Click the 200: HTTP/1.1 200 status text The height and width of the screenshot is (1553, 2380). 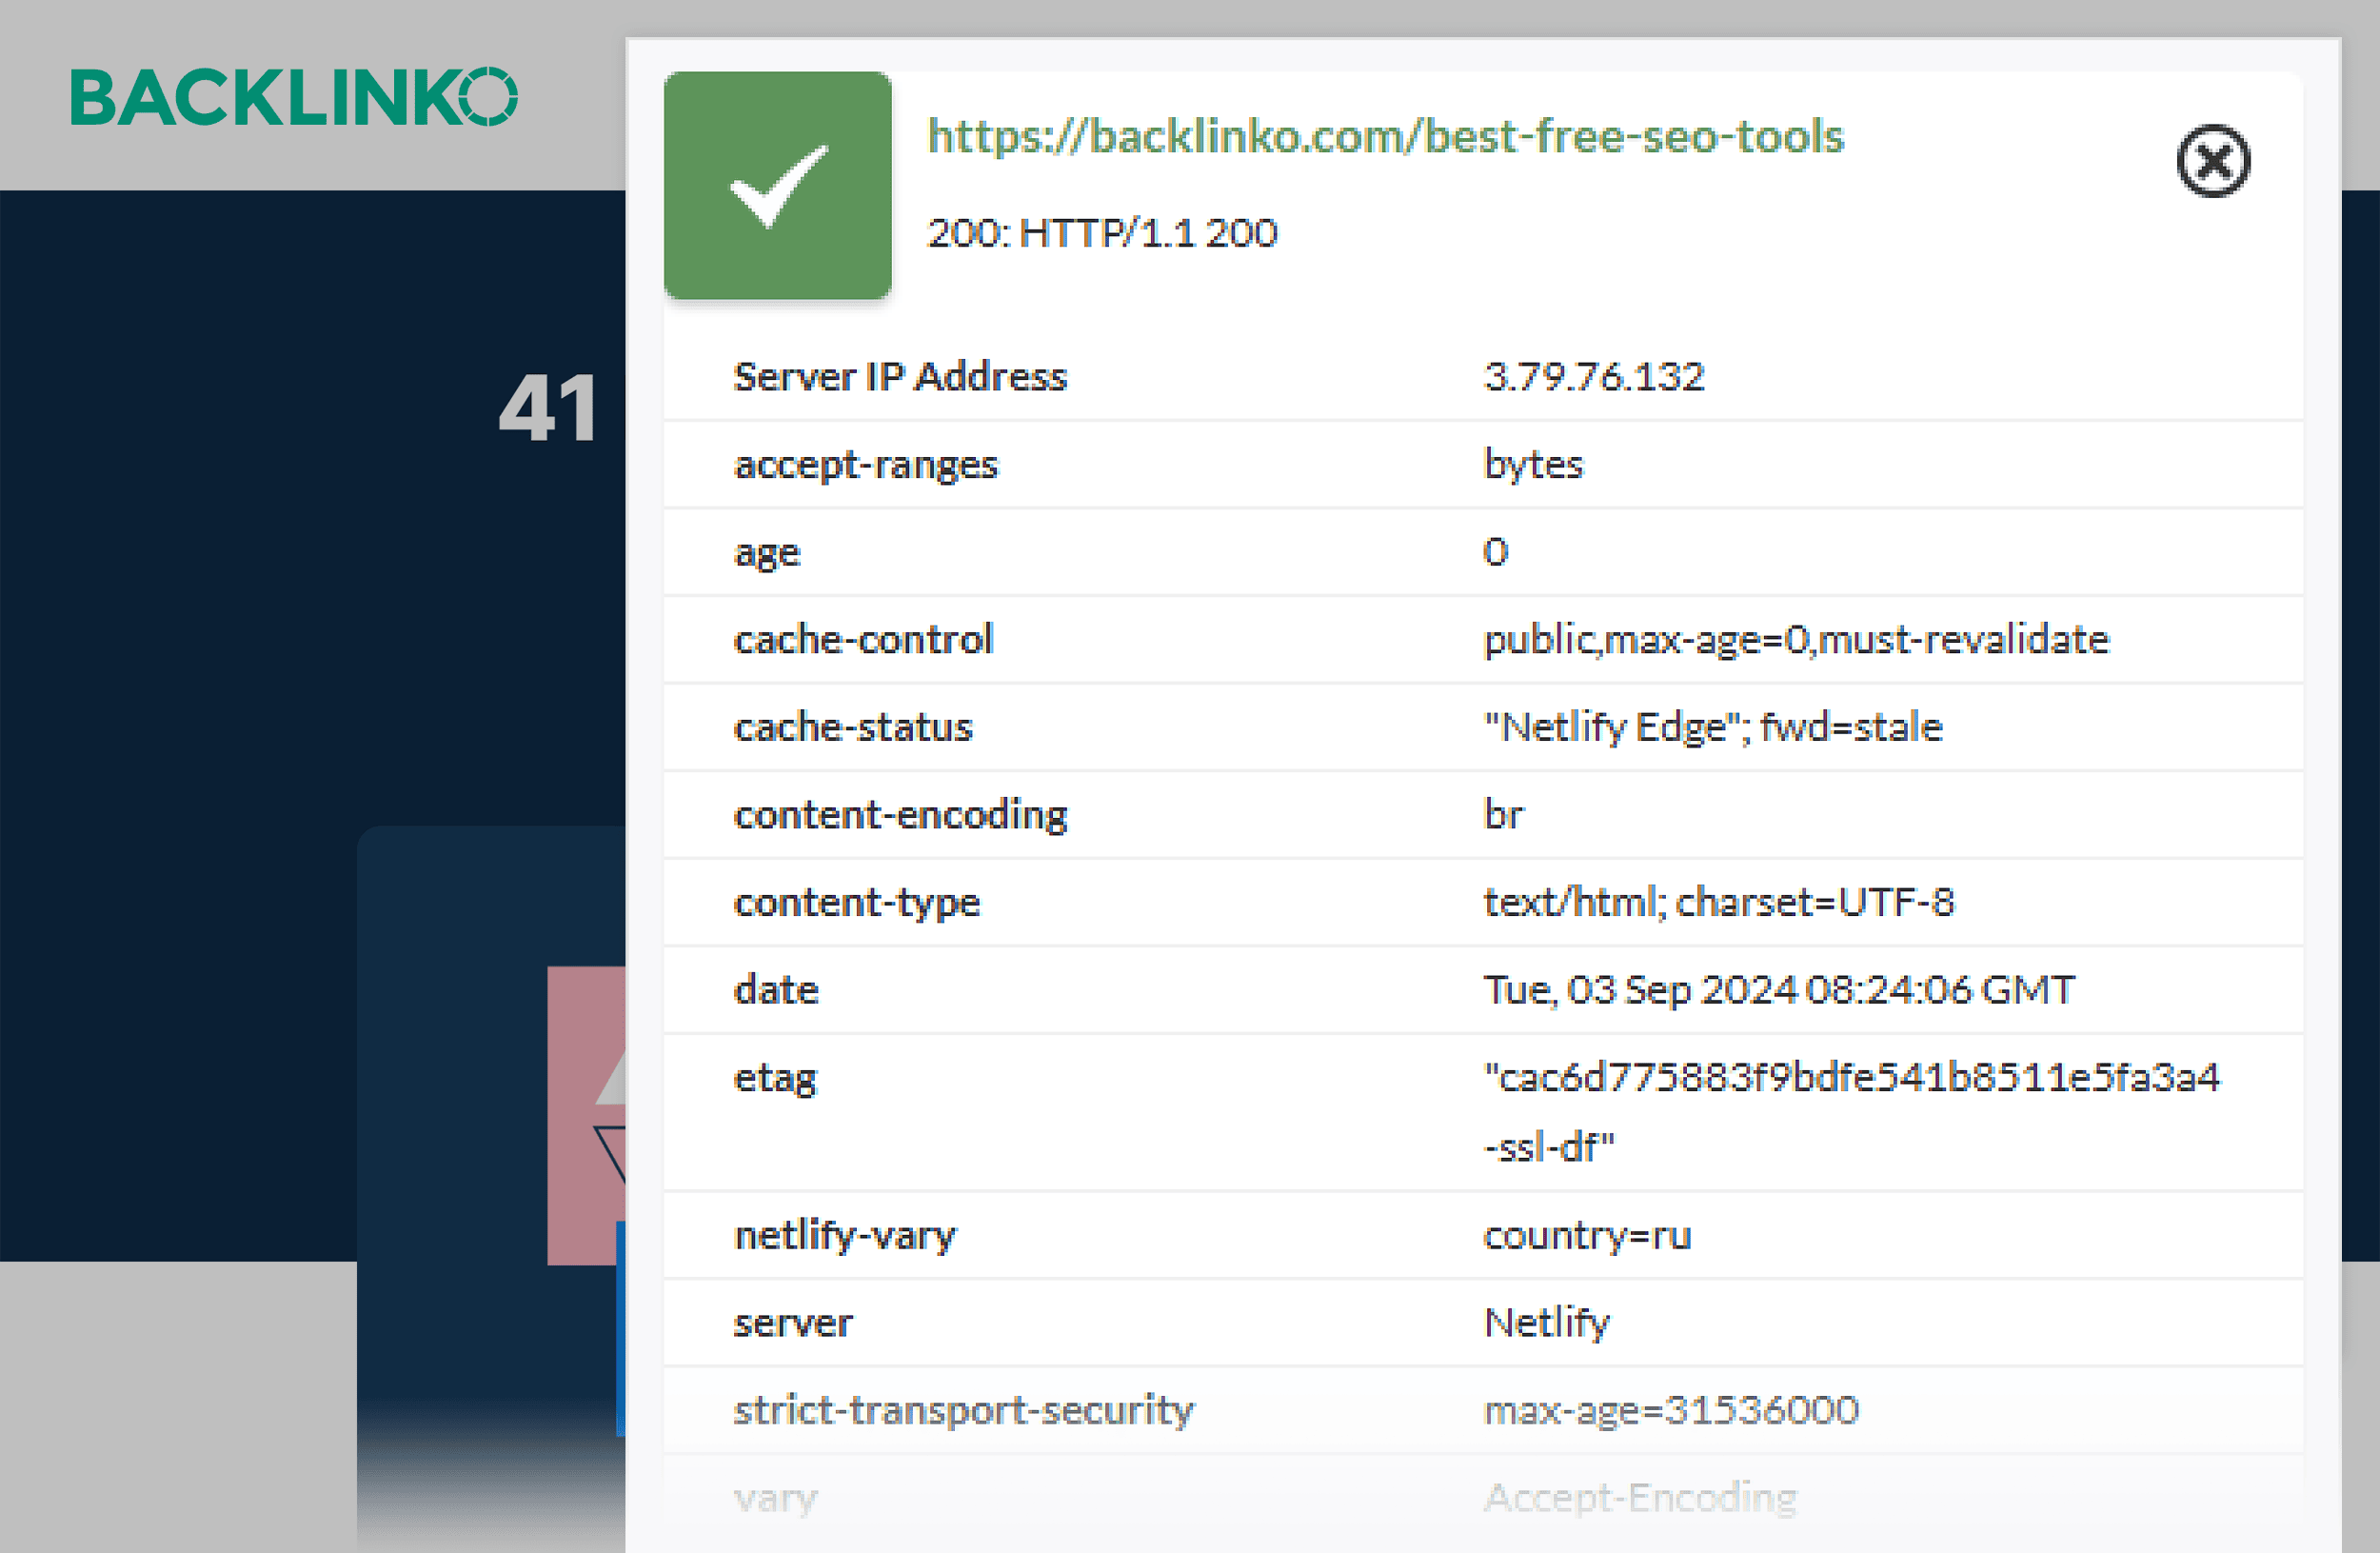(1101, 232)
